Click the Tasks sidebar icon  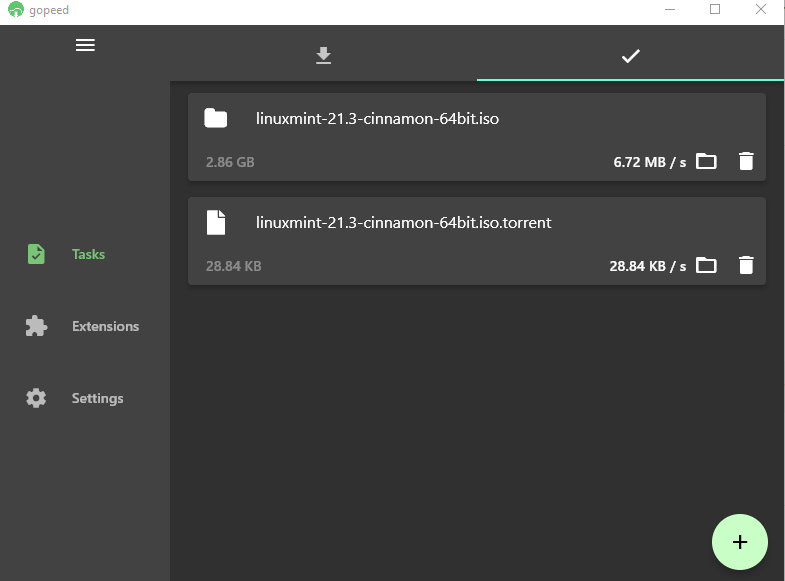(36, 254)
